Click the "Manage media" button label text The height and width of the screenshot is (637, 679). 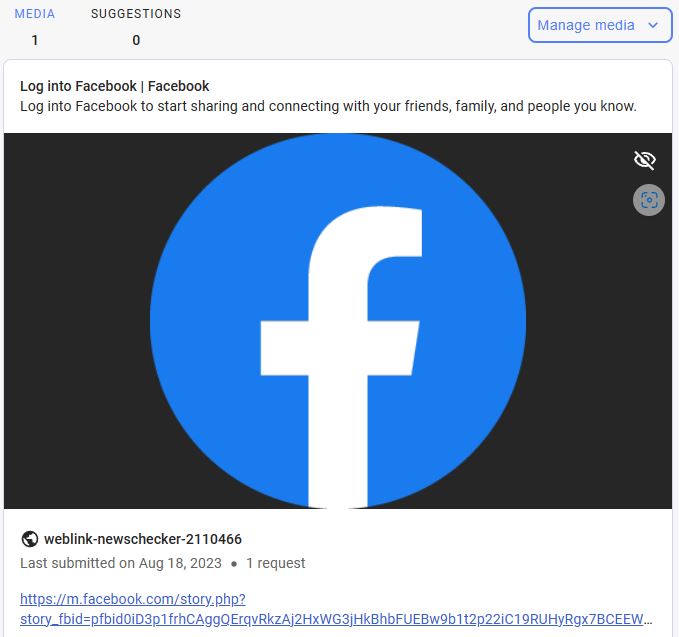click(586, 26)
